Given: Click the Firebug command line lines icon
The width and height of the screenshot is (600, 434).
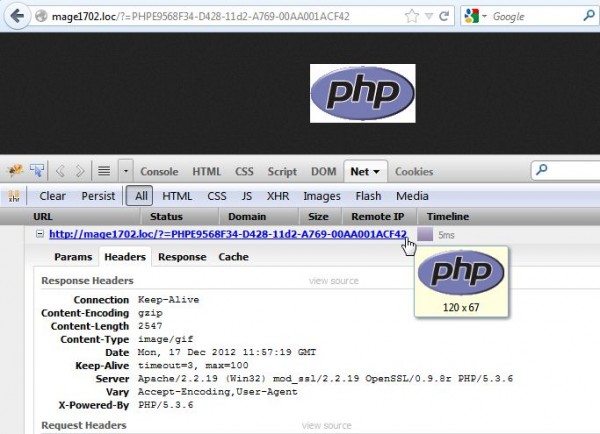Looking at the screenshot, I should pyautogui.click(x=104, y=171).
